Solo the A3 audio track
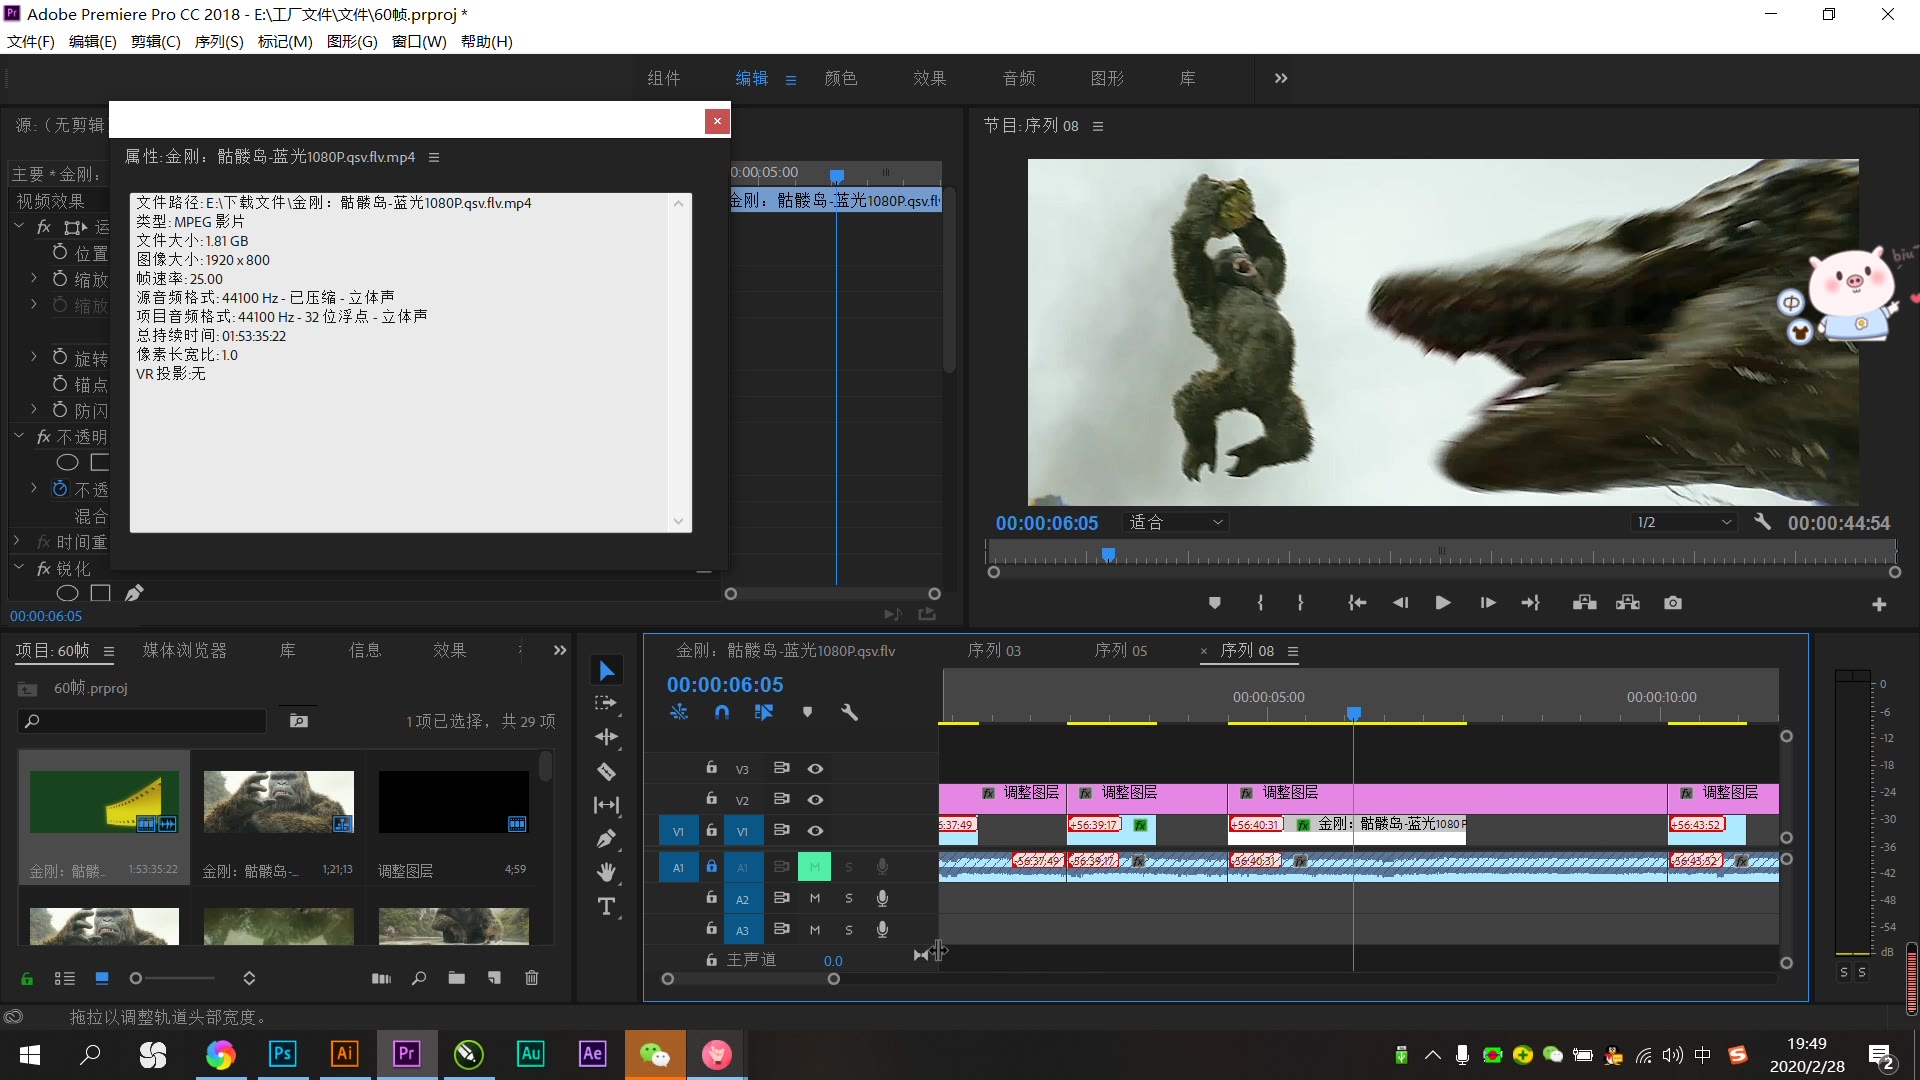The height and width of the screenshot is (1080, 1920). (849, 930)
